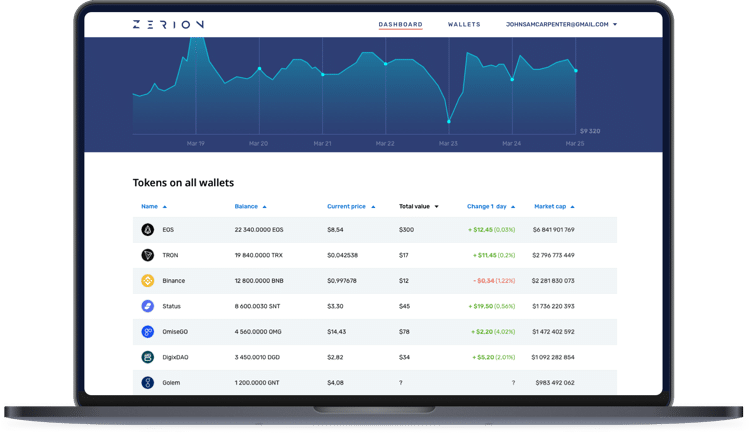This screenshot has width=750, height=433.
Task: Sort table by Name column
Action: [154, 207]
